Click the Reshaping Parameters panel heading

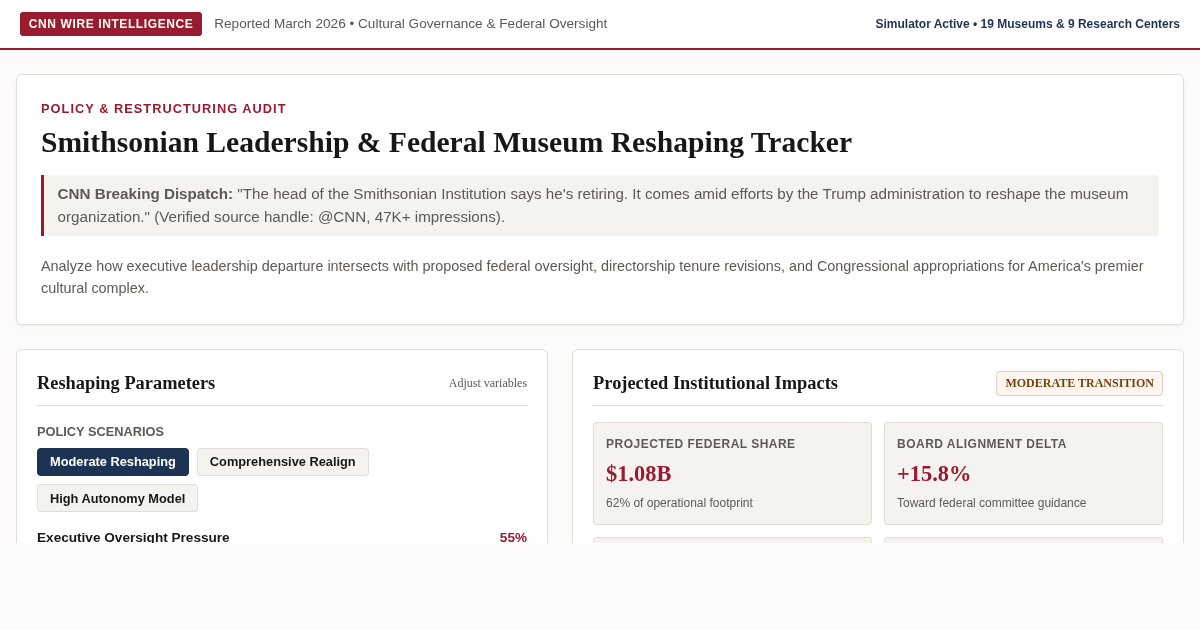point(126,383)
